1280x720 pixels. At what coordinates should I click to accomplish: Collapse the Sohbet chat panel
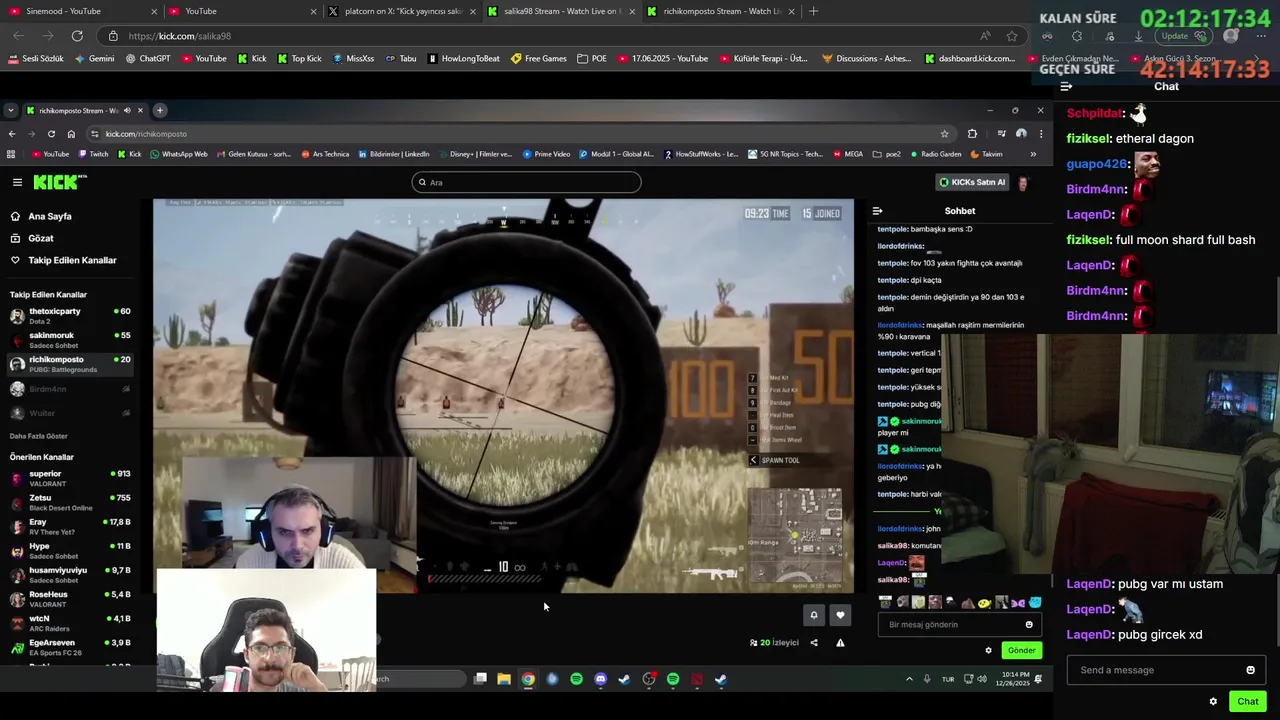pos(877,211)
